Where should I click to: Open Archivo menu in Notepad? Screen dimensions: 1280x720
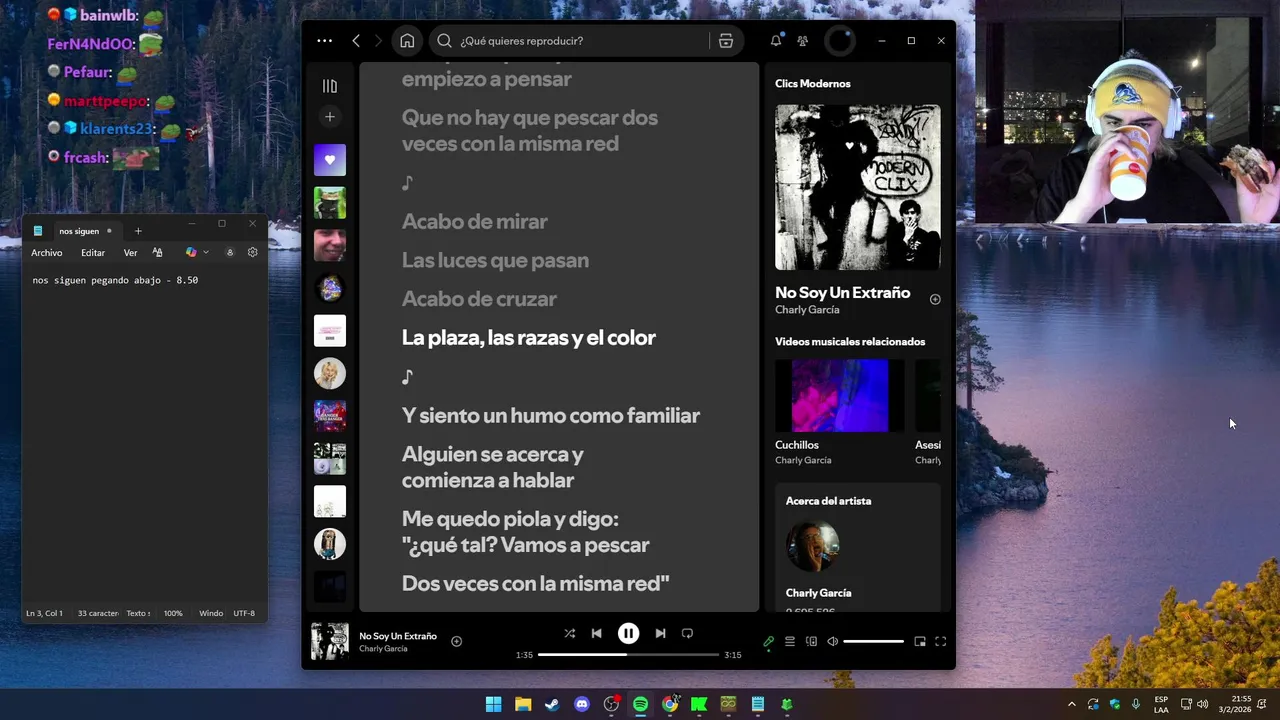click(47, 253)
